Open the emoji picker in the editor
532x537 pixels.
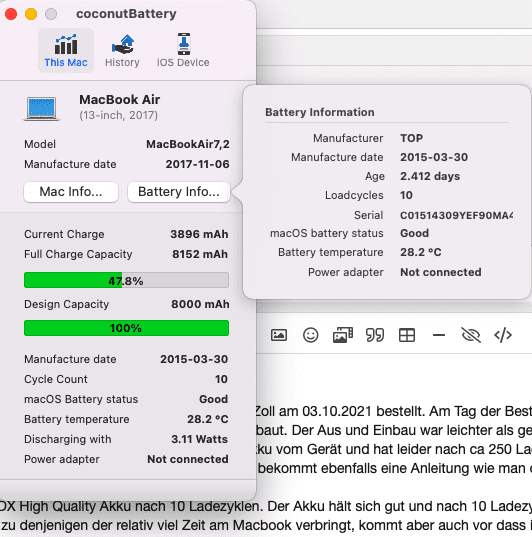pos(311,335)
